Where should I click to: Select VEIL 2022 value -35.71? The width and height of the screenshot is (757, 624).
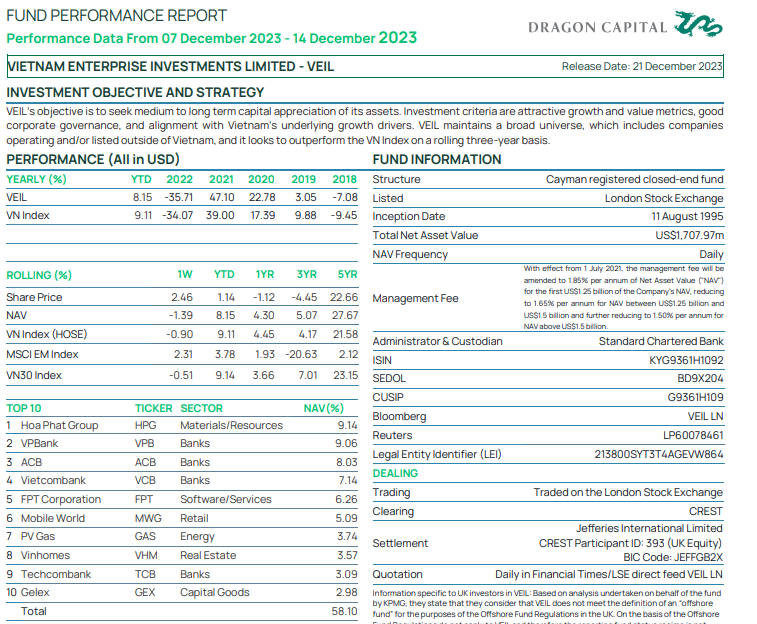[x=178, y=197]
